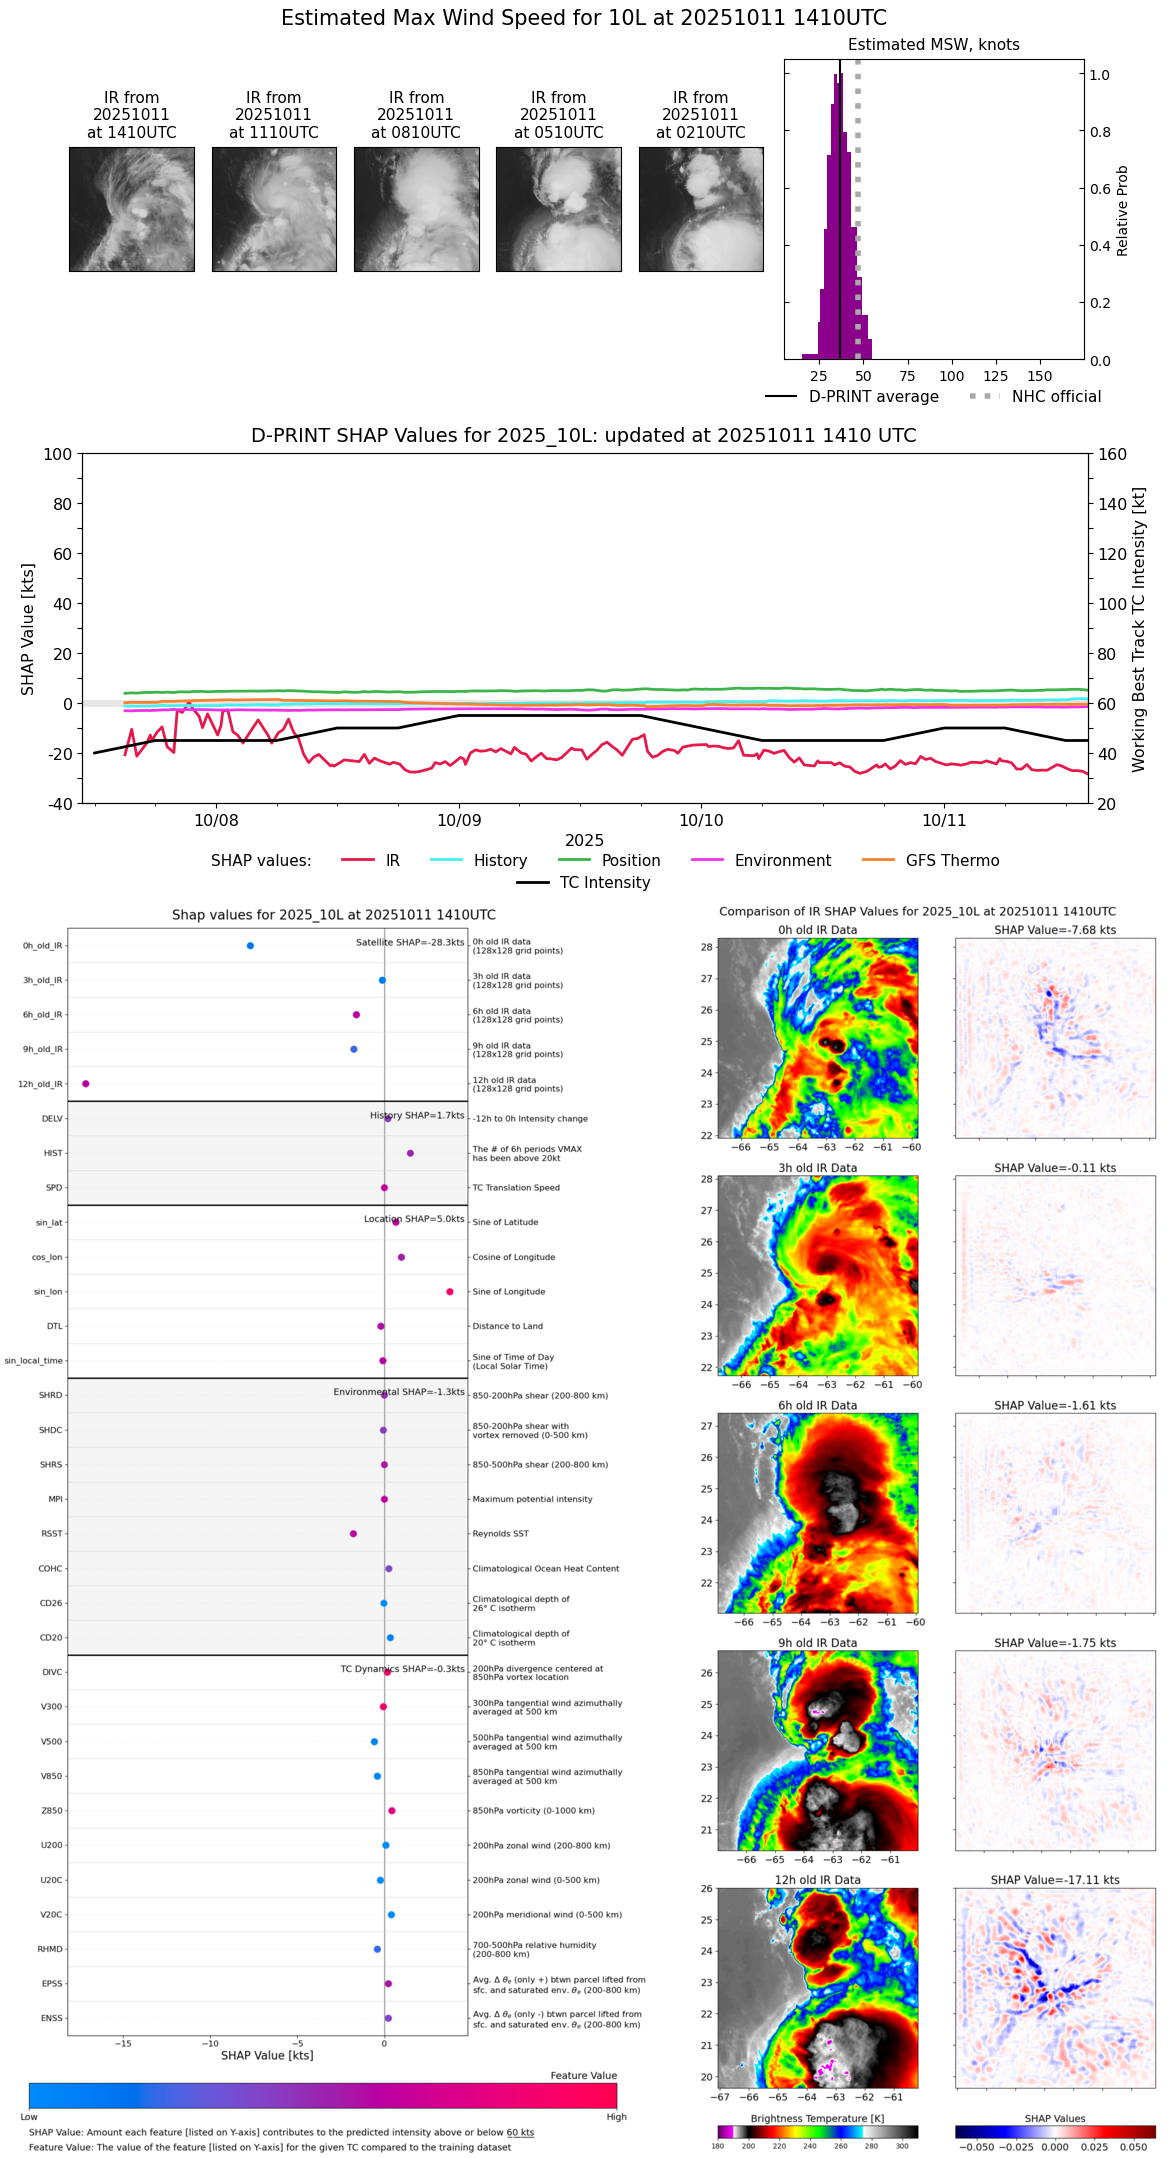Screen dimensions: 1168x2158
Task: Click the SHAP Value=-1.61 kts map
Action: click(1055, 1513)
